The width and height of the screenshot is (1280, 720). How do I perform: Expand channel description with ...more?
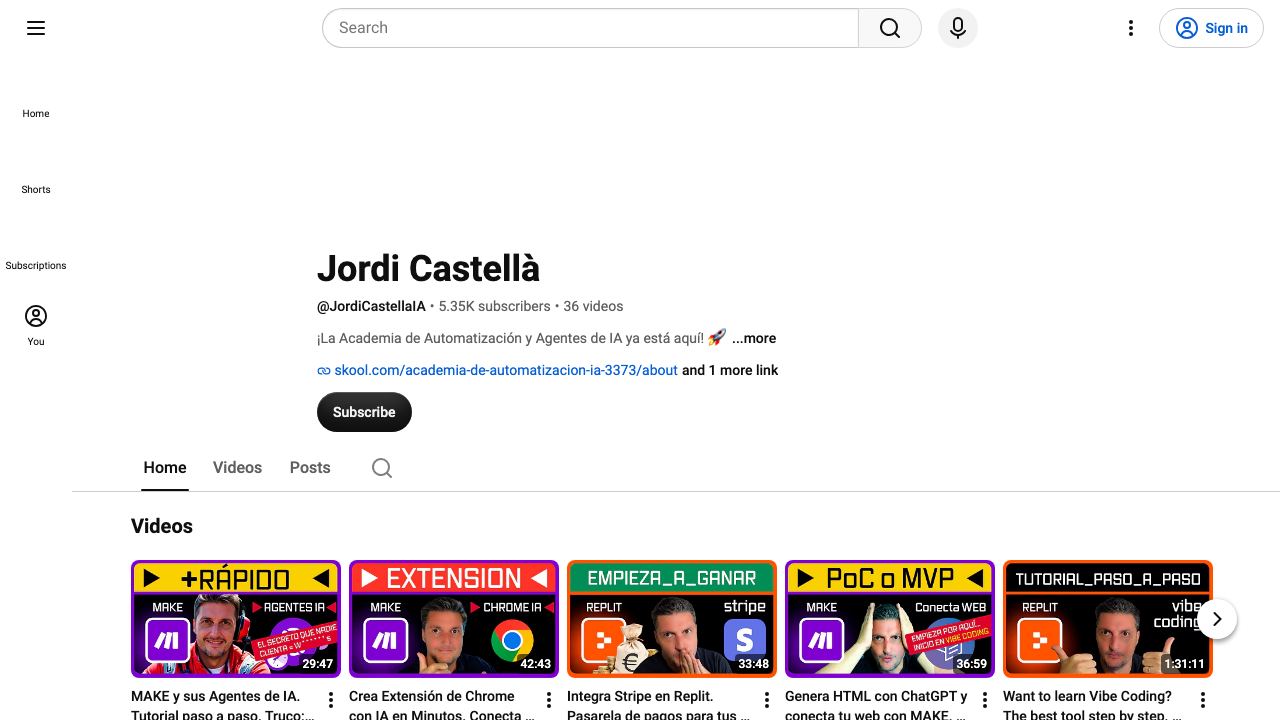tap(754, 338)
